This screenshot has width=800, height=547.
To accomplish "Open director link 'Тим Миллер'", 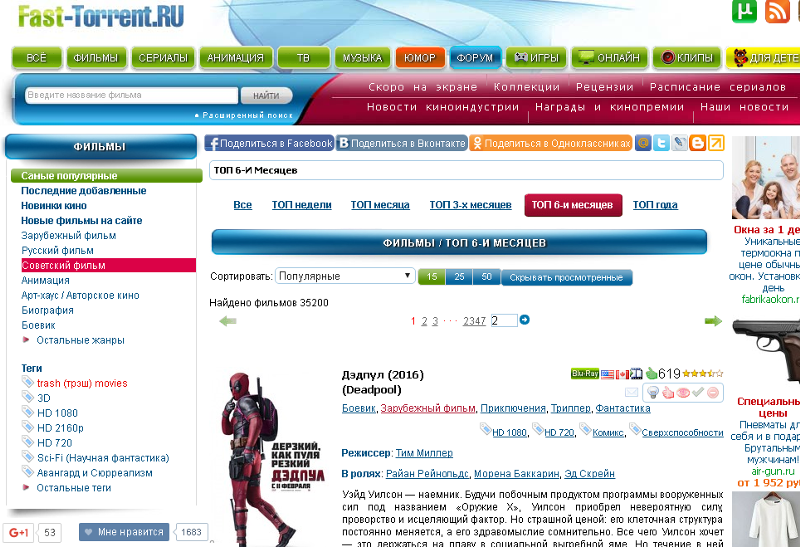I will click(424, 453).
